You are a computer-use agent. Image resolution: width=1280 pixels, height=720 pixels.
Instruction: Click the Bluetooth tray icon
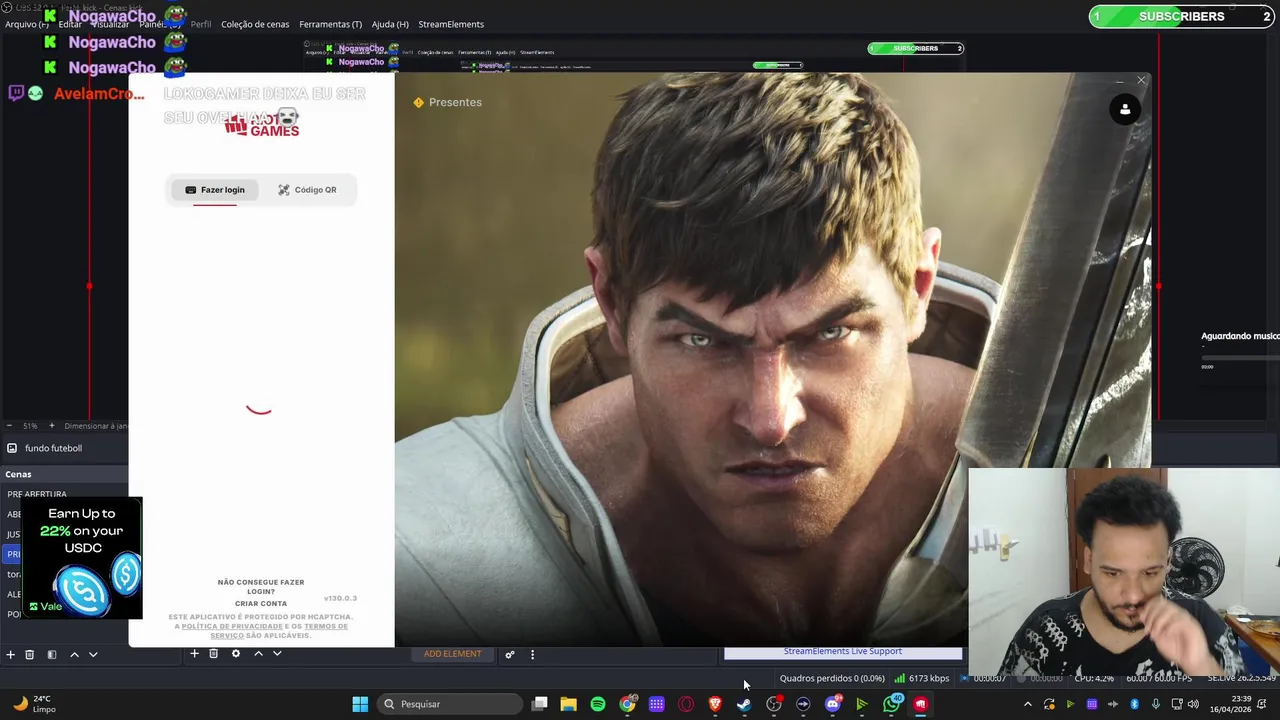[1135, 704]
